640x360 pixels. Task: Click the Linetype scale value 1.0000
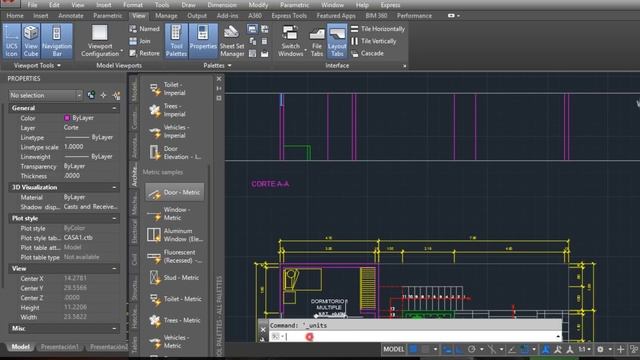pyautogui.click(x=73, y=147)
